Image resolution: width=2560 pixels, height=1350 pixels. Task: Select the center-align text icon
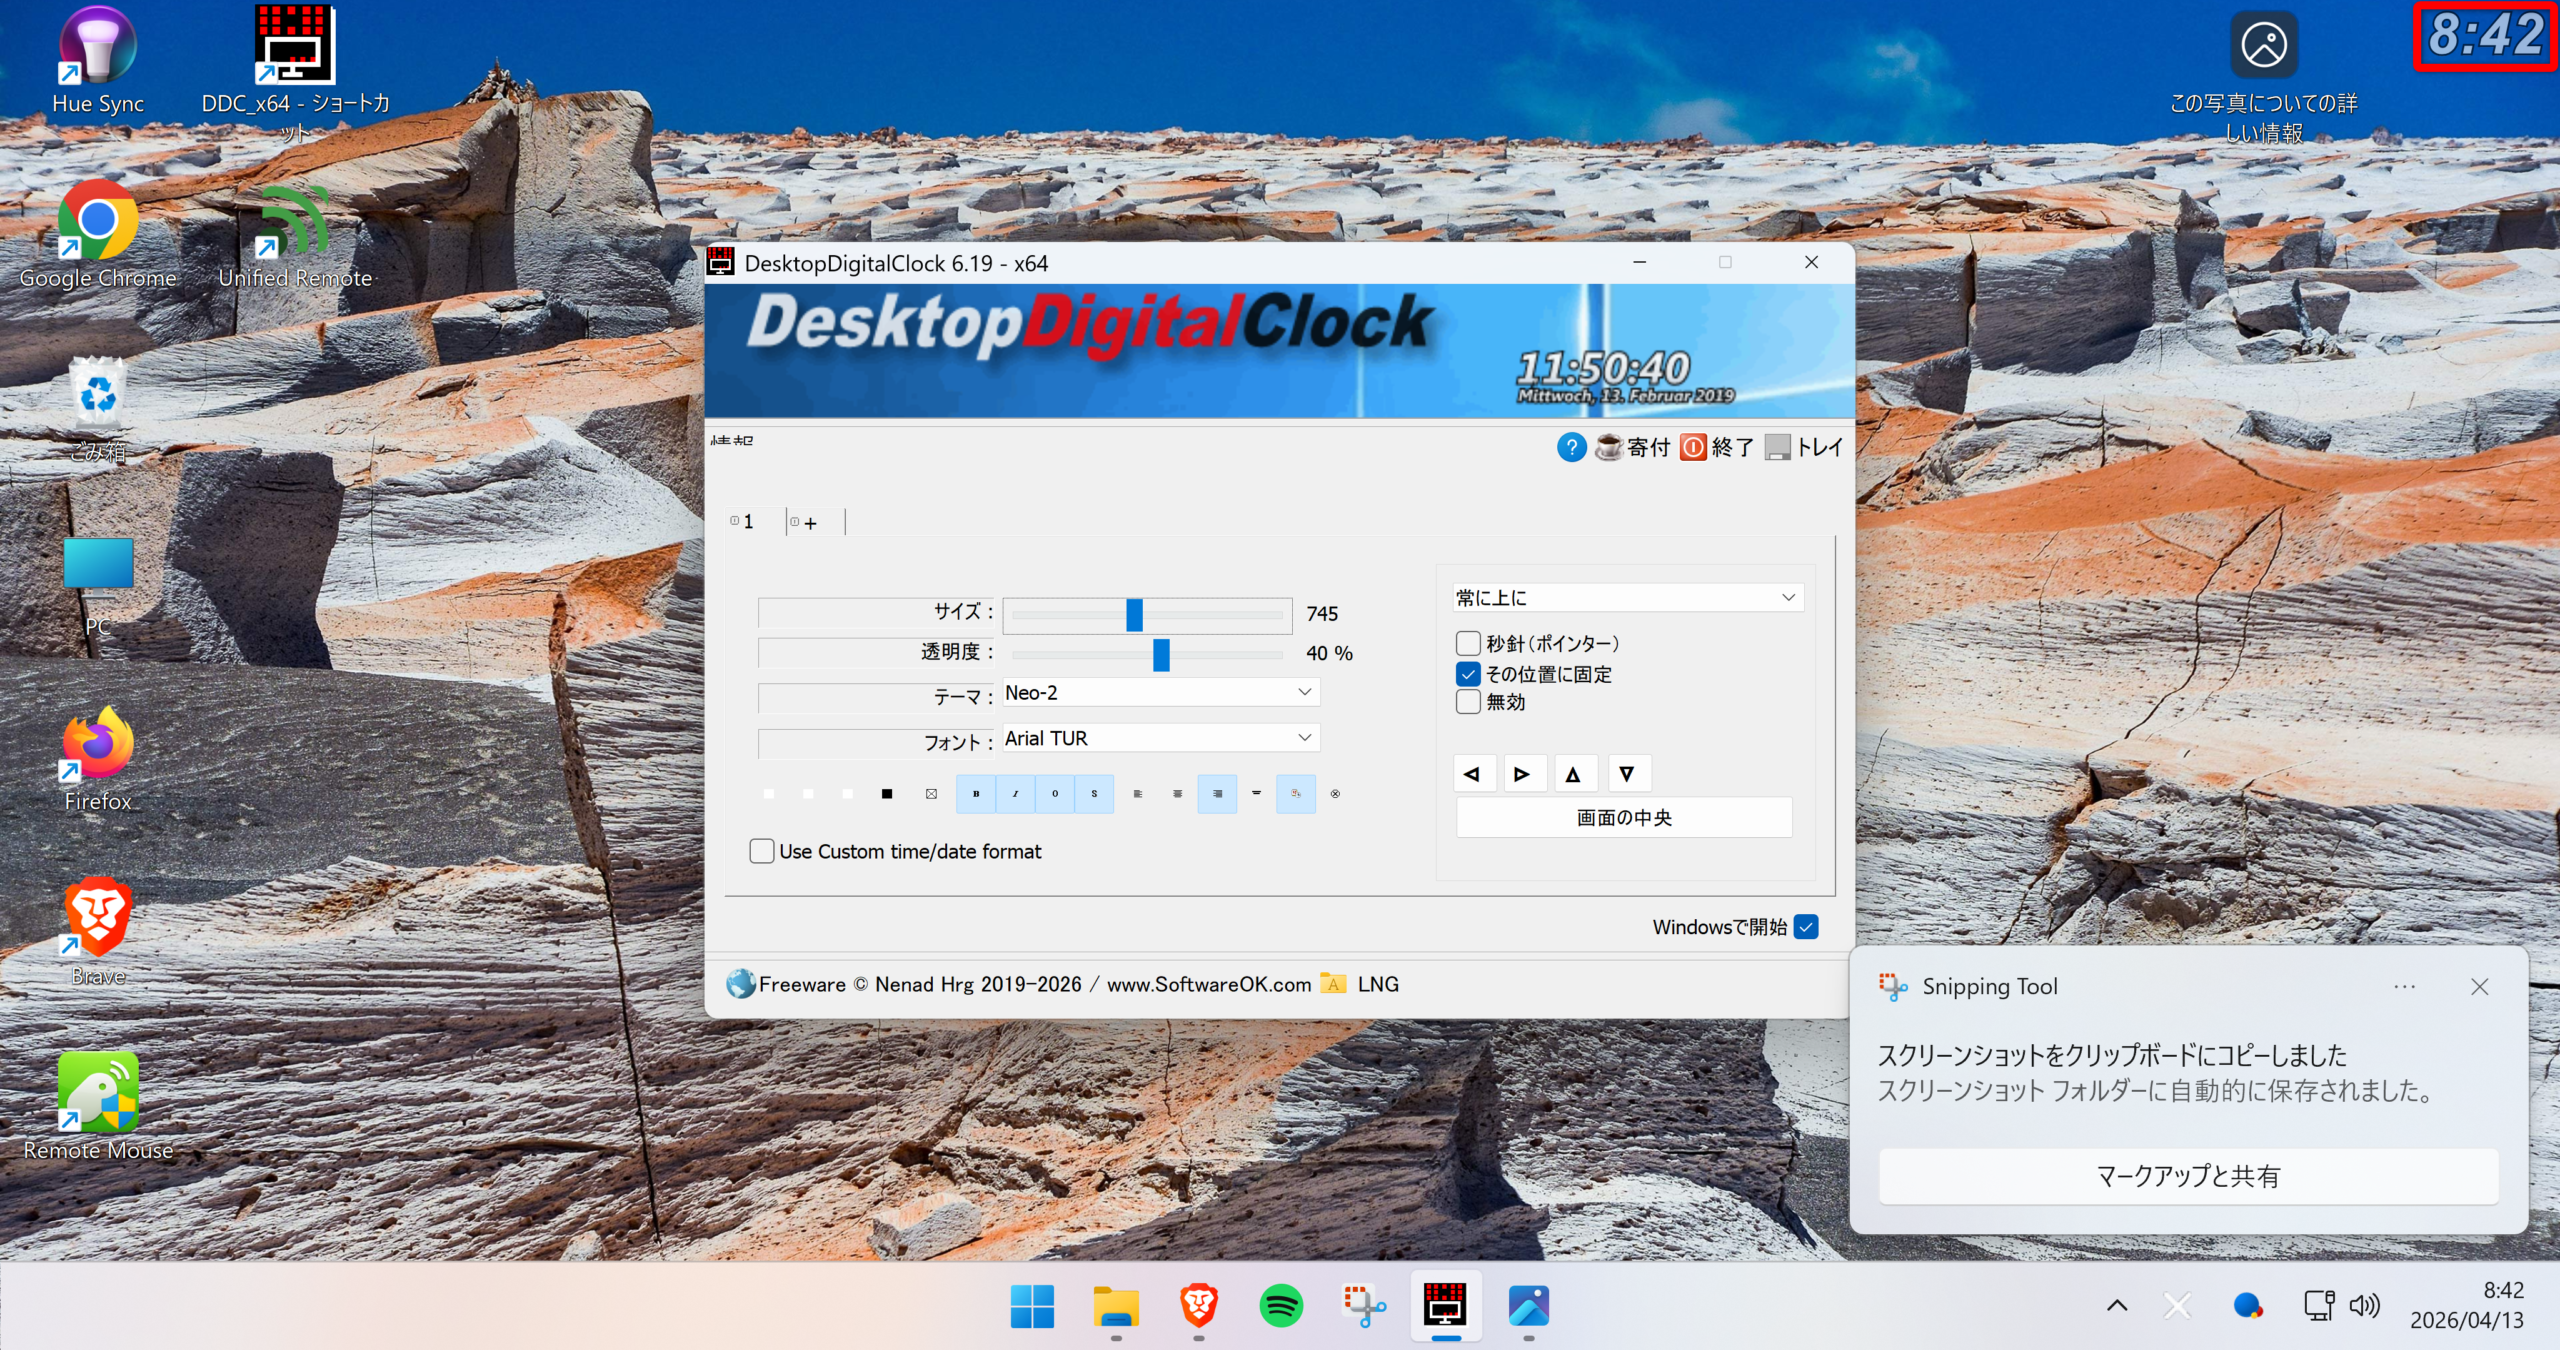[x=1177, y=794]
